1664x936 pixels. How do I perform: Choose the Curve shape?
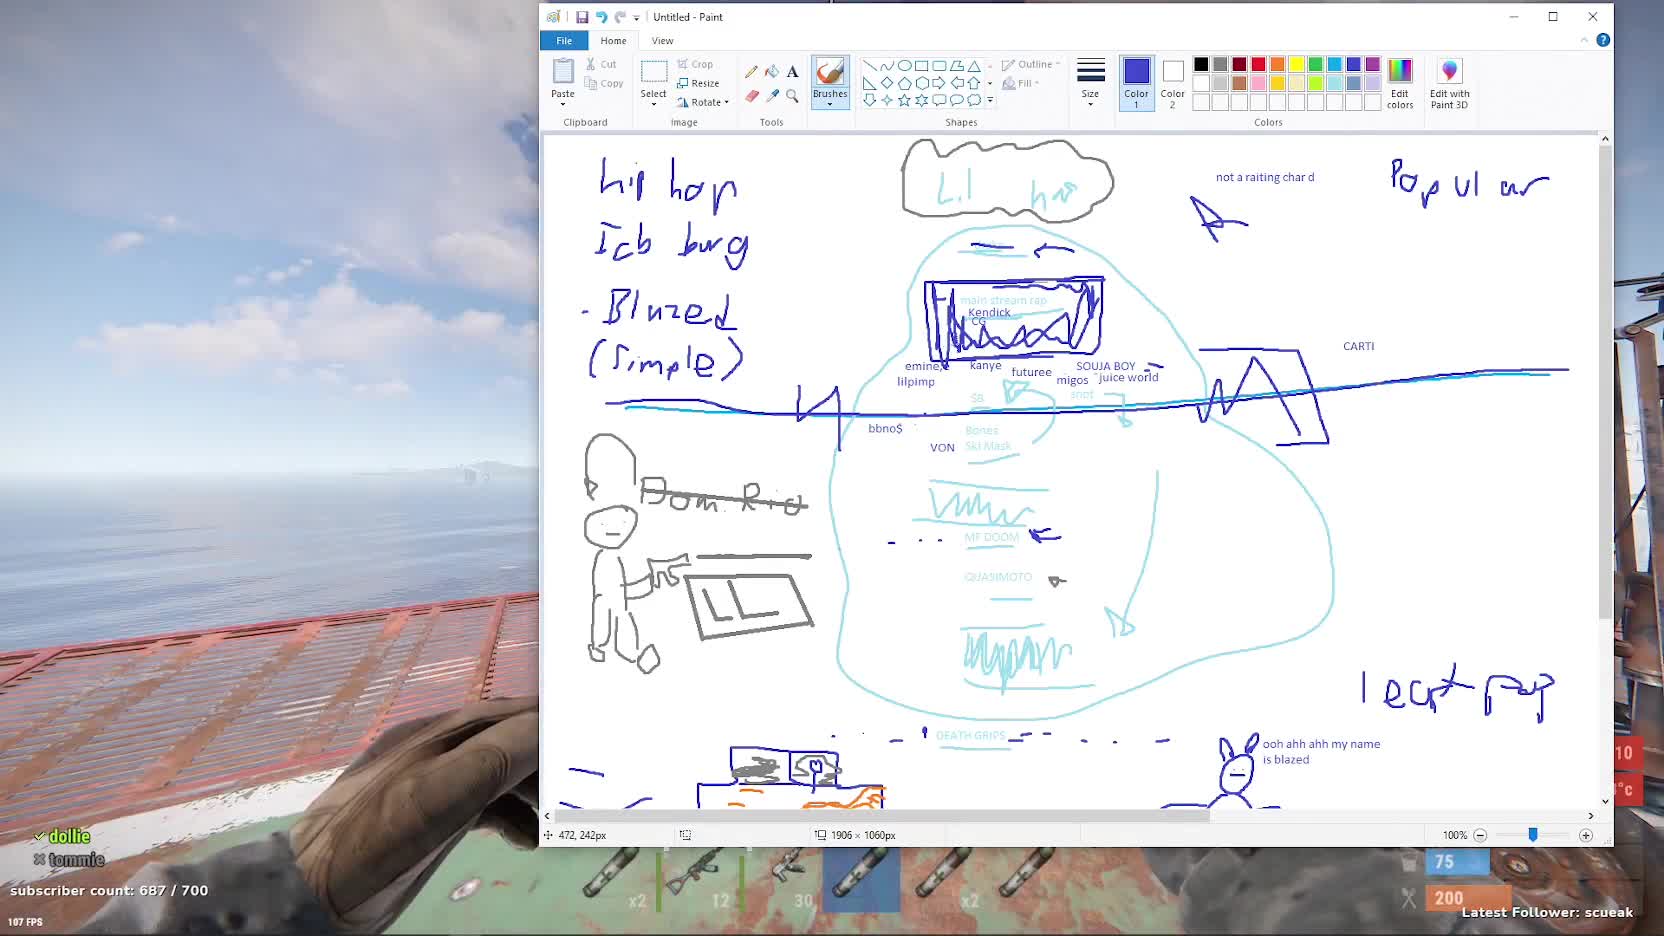887,66
